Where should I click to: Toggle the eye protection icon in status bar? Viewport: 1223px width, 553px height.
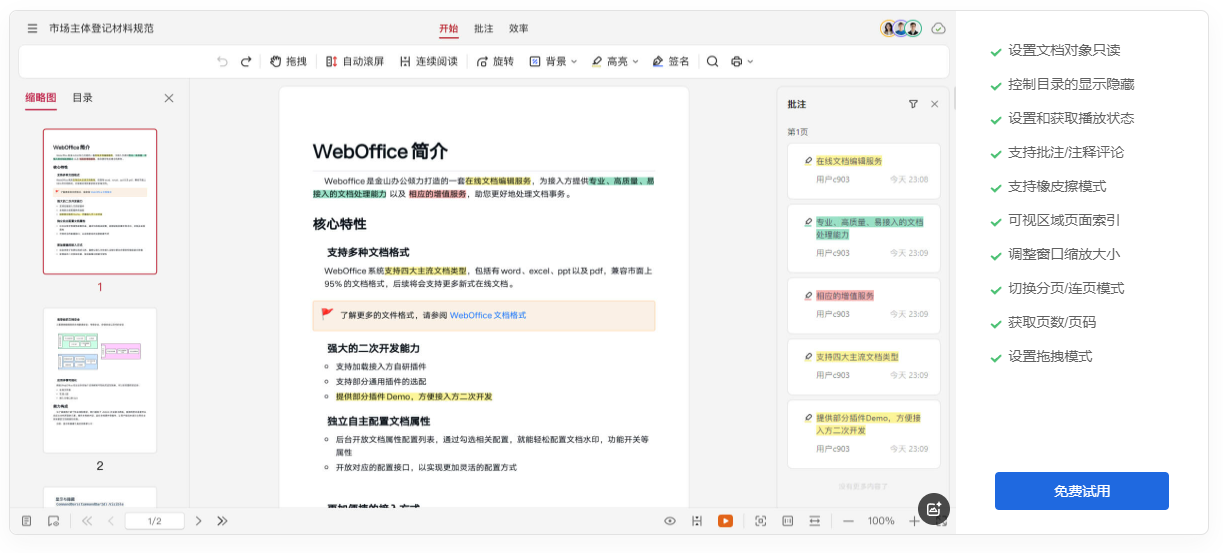(670, 521)
